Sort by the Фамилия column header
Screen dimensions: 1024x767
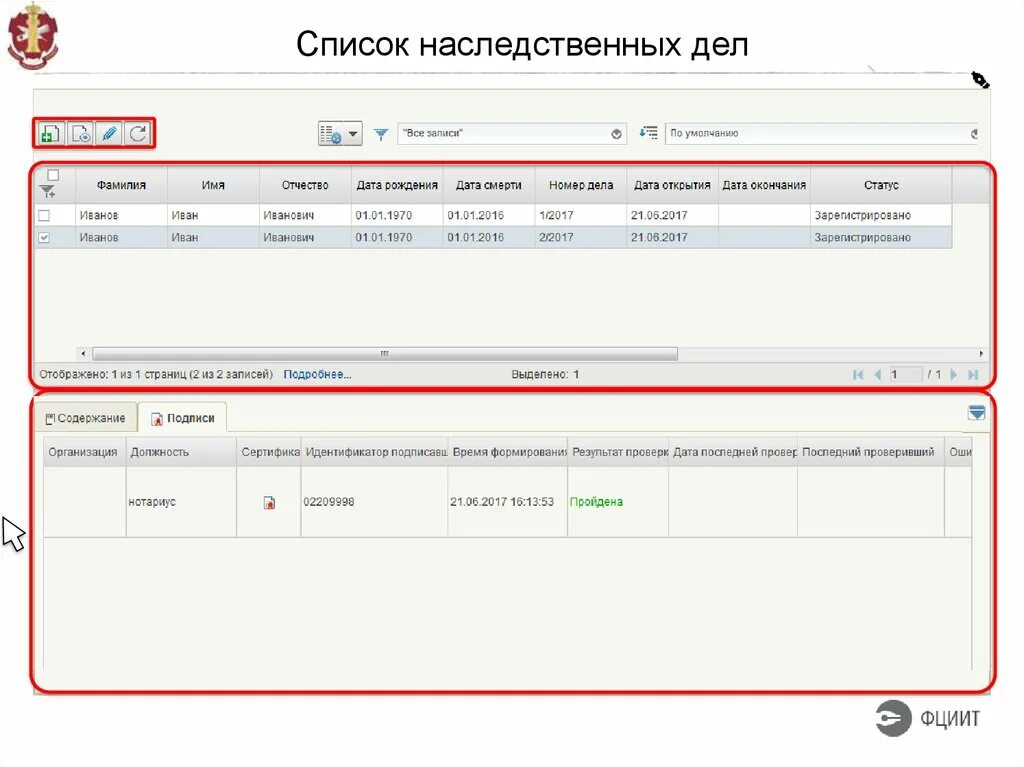[121, 186]
